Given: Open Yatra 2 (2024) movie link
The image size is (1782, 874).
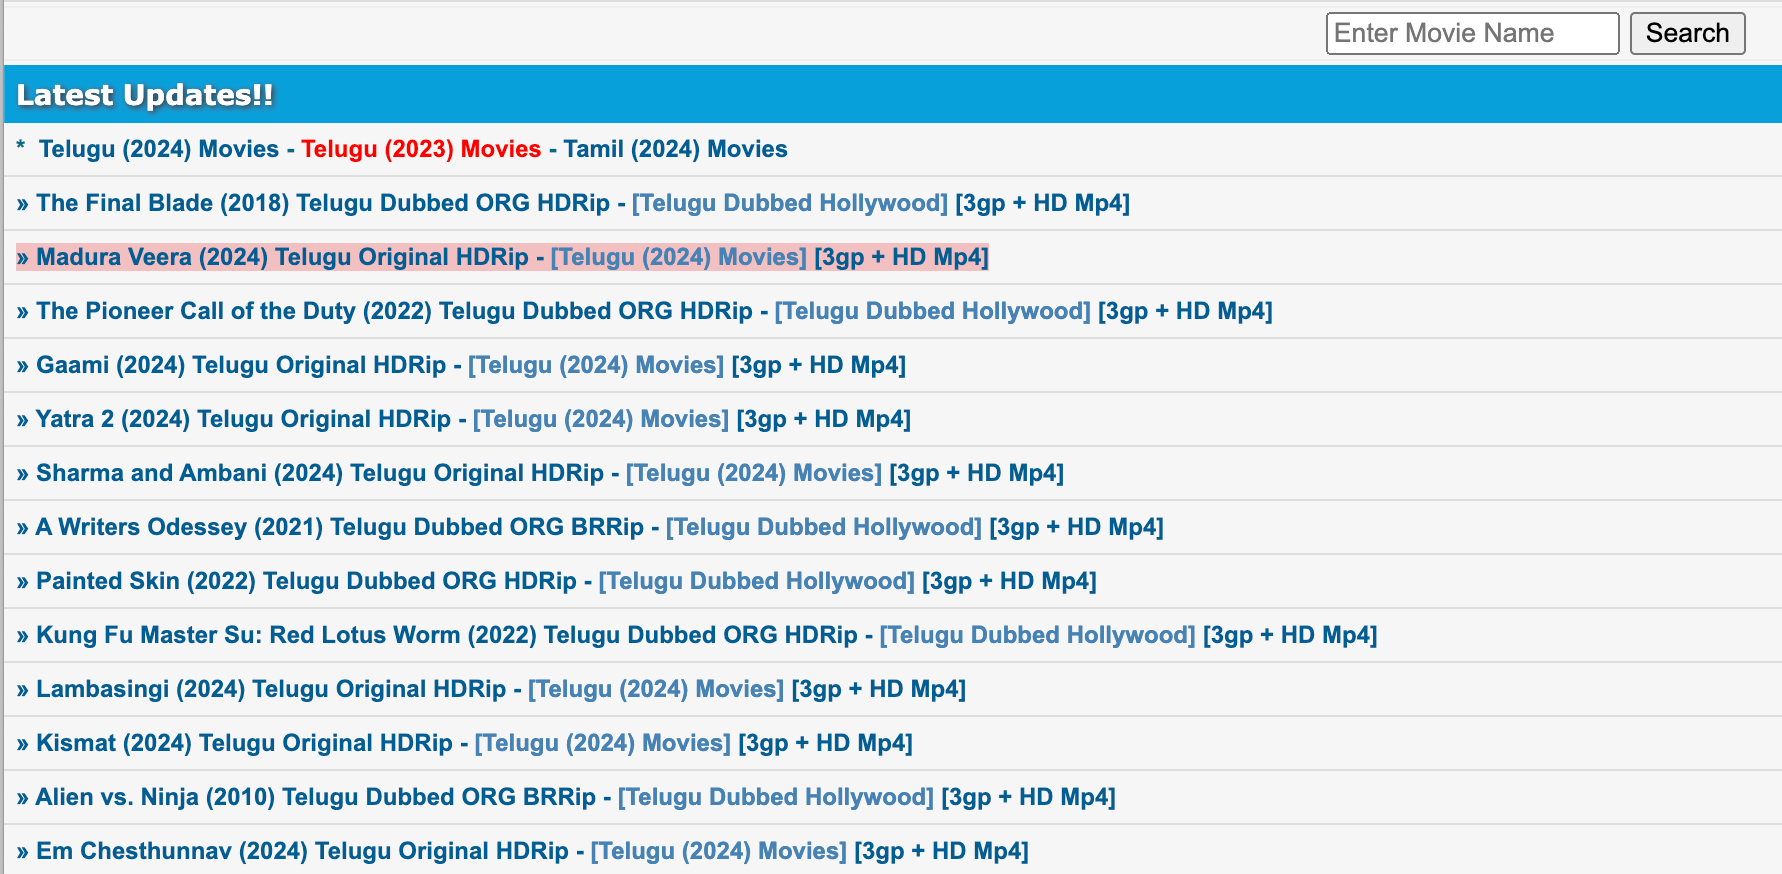Looking at the screenshot, I should (x=243, y=419).
